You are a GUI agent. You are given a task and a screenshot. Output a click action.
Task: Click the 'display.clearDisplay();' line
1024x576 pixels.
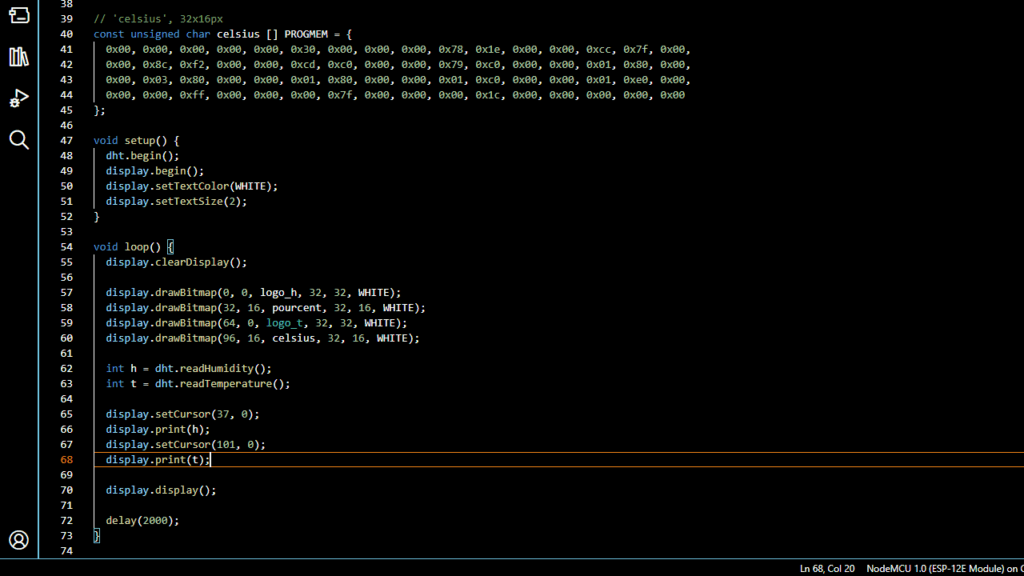(x=176, y=262)
